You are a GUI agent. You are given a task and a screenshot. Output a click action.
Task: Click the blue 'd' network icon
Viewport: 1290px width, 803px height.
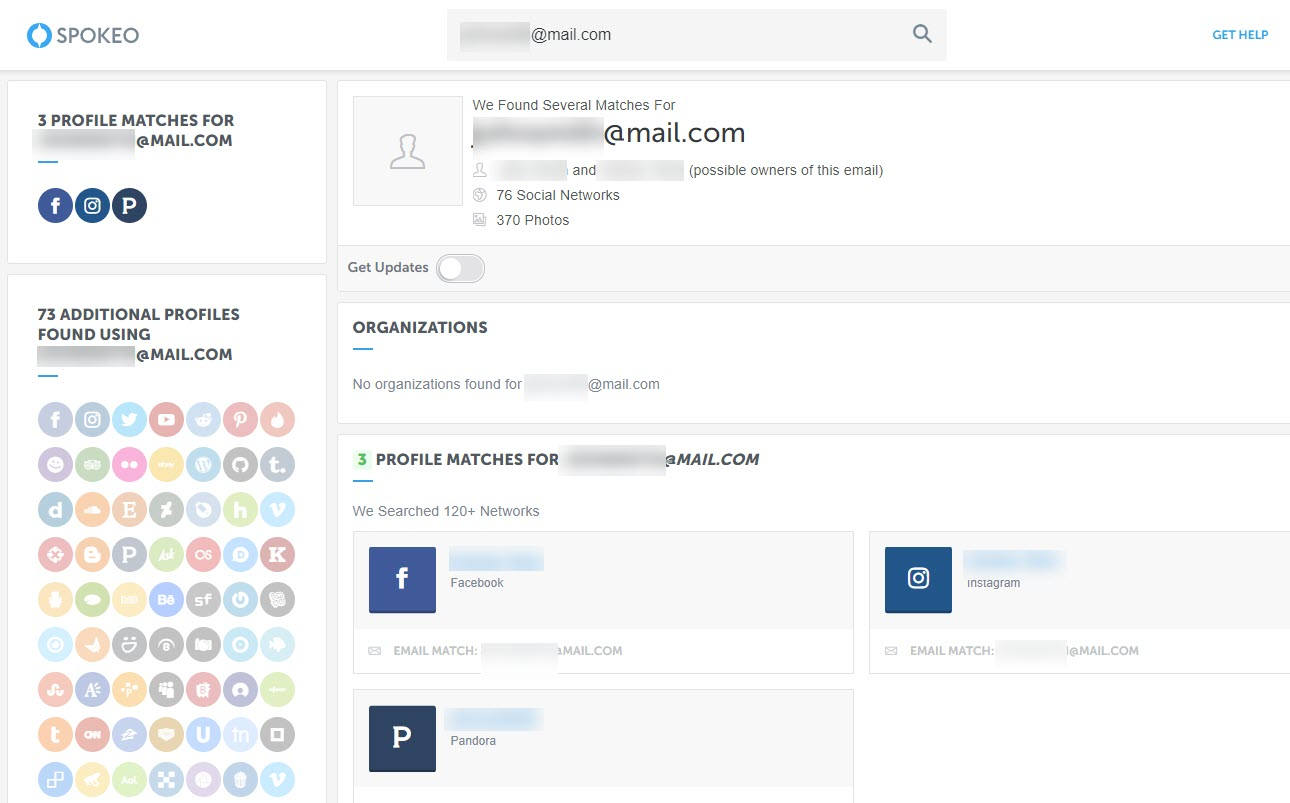click(x=55, y=510)
